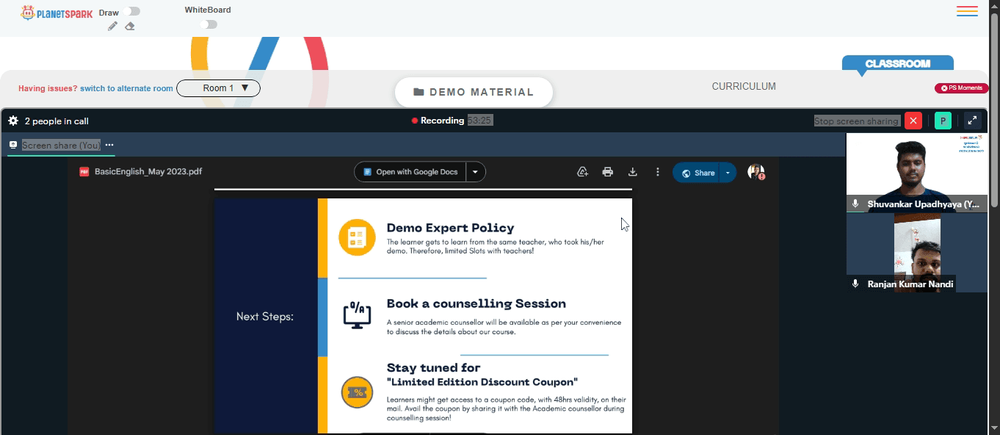Open PDF viewer more actions menu

point(658,172)
